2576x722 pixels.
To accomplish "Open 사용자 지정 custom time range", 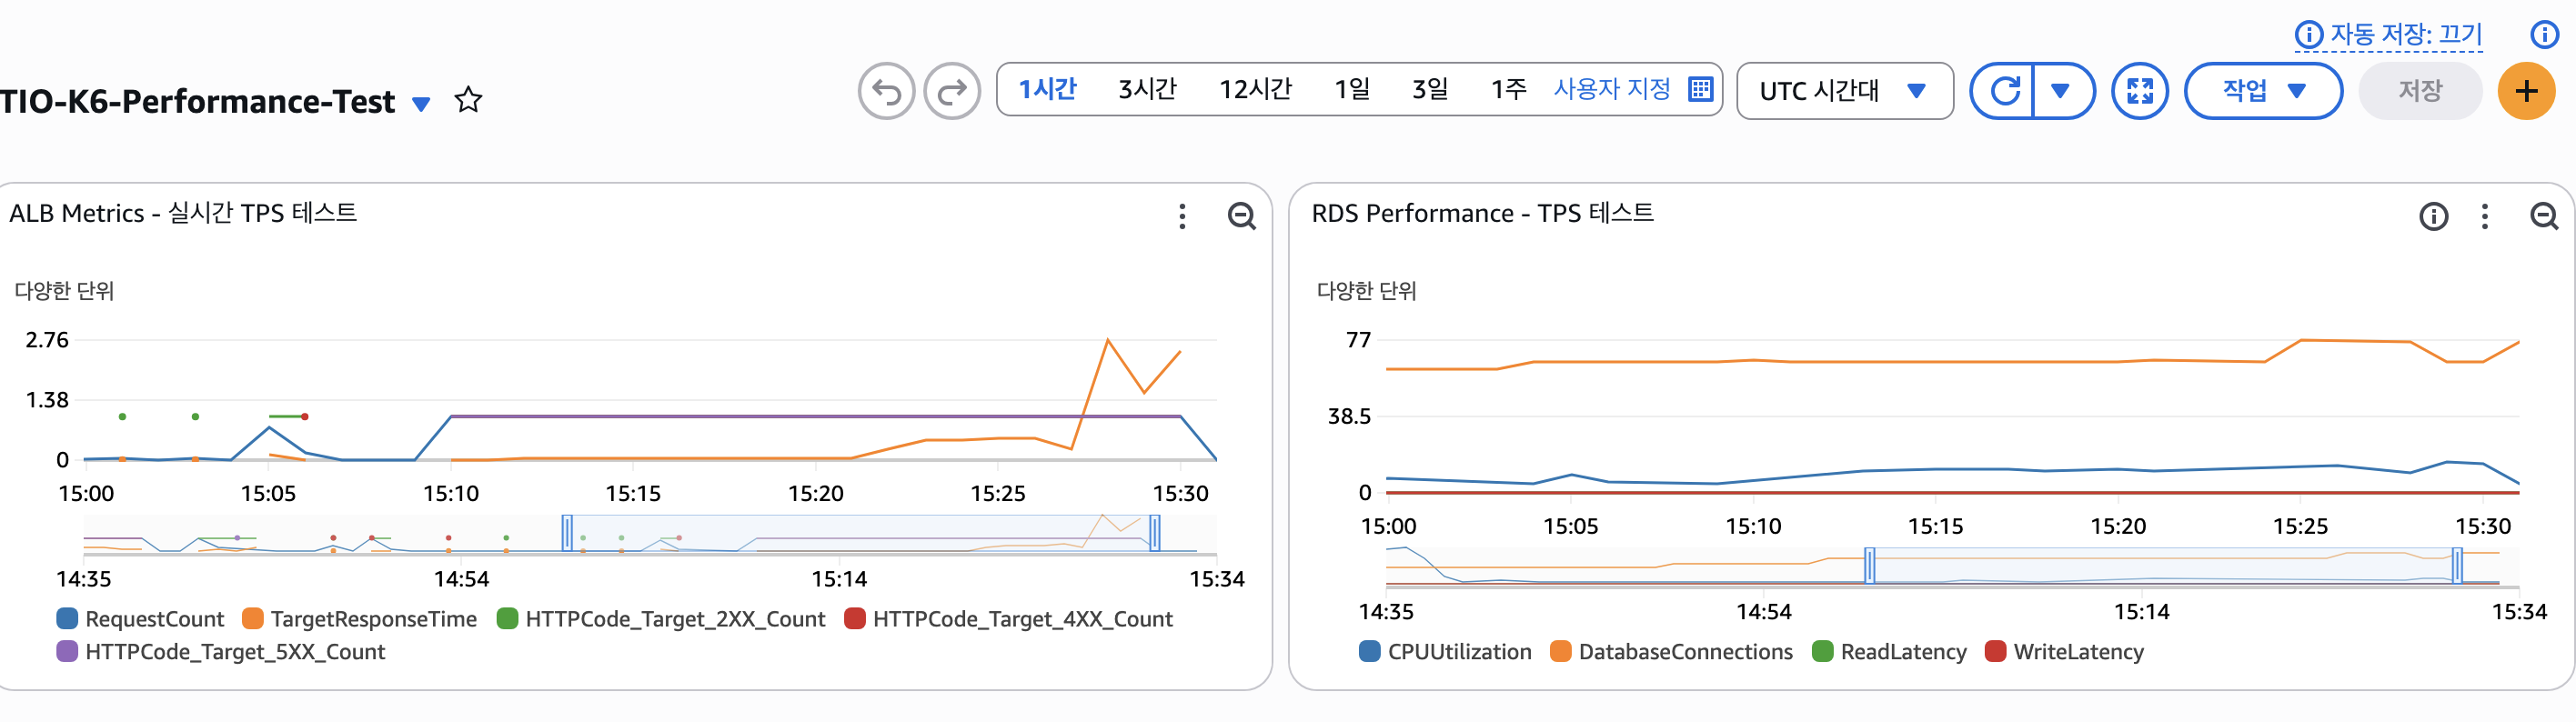I will 1611,89.
